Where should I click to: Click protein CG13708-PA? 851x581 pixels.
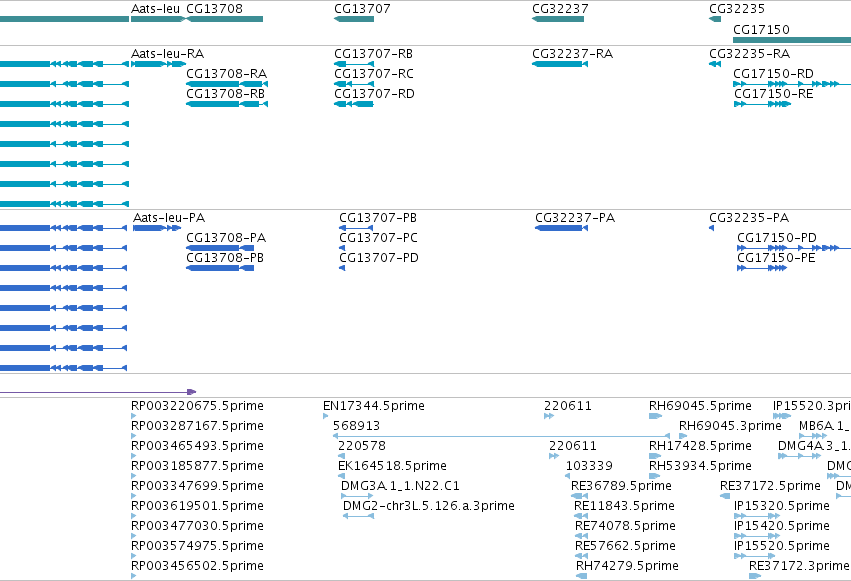226,238
